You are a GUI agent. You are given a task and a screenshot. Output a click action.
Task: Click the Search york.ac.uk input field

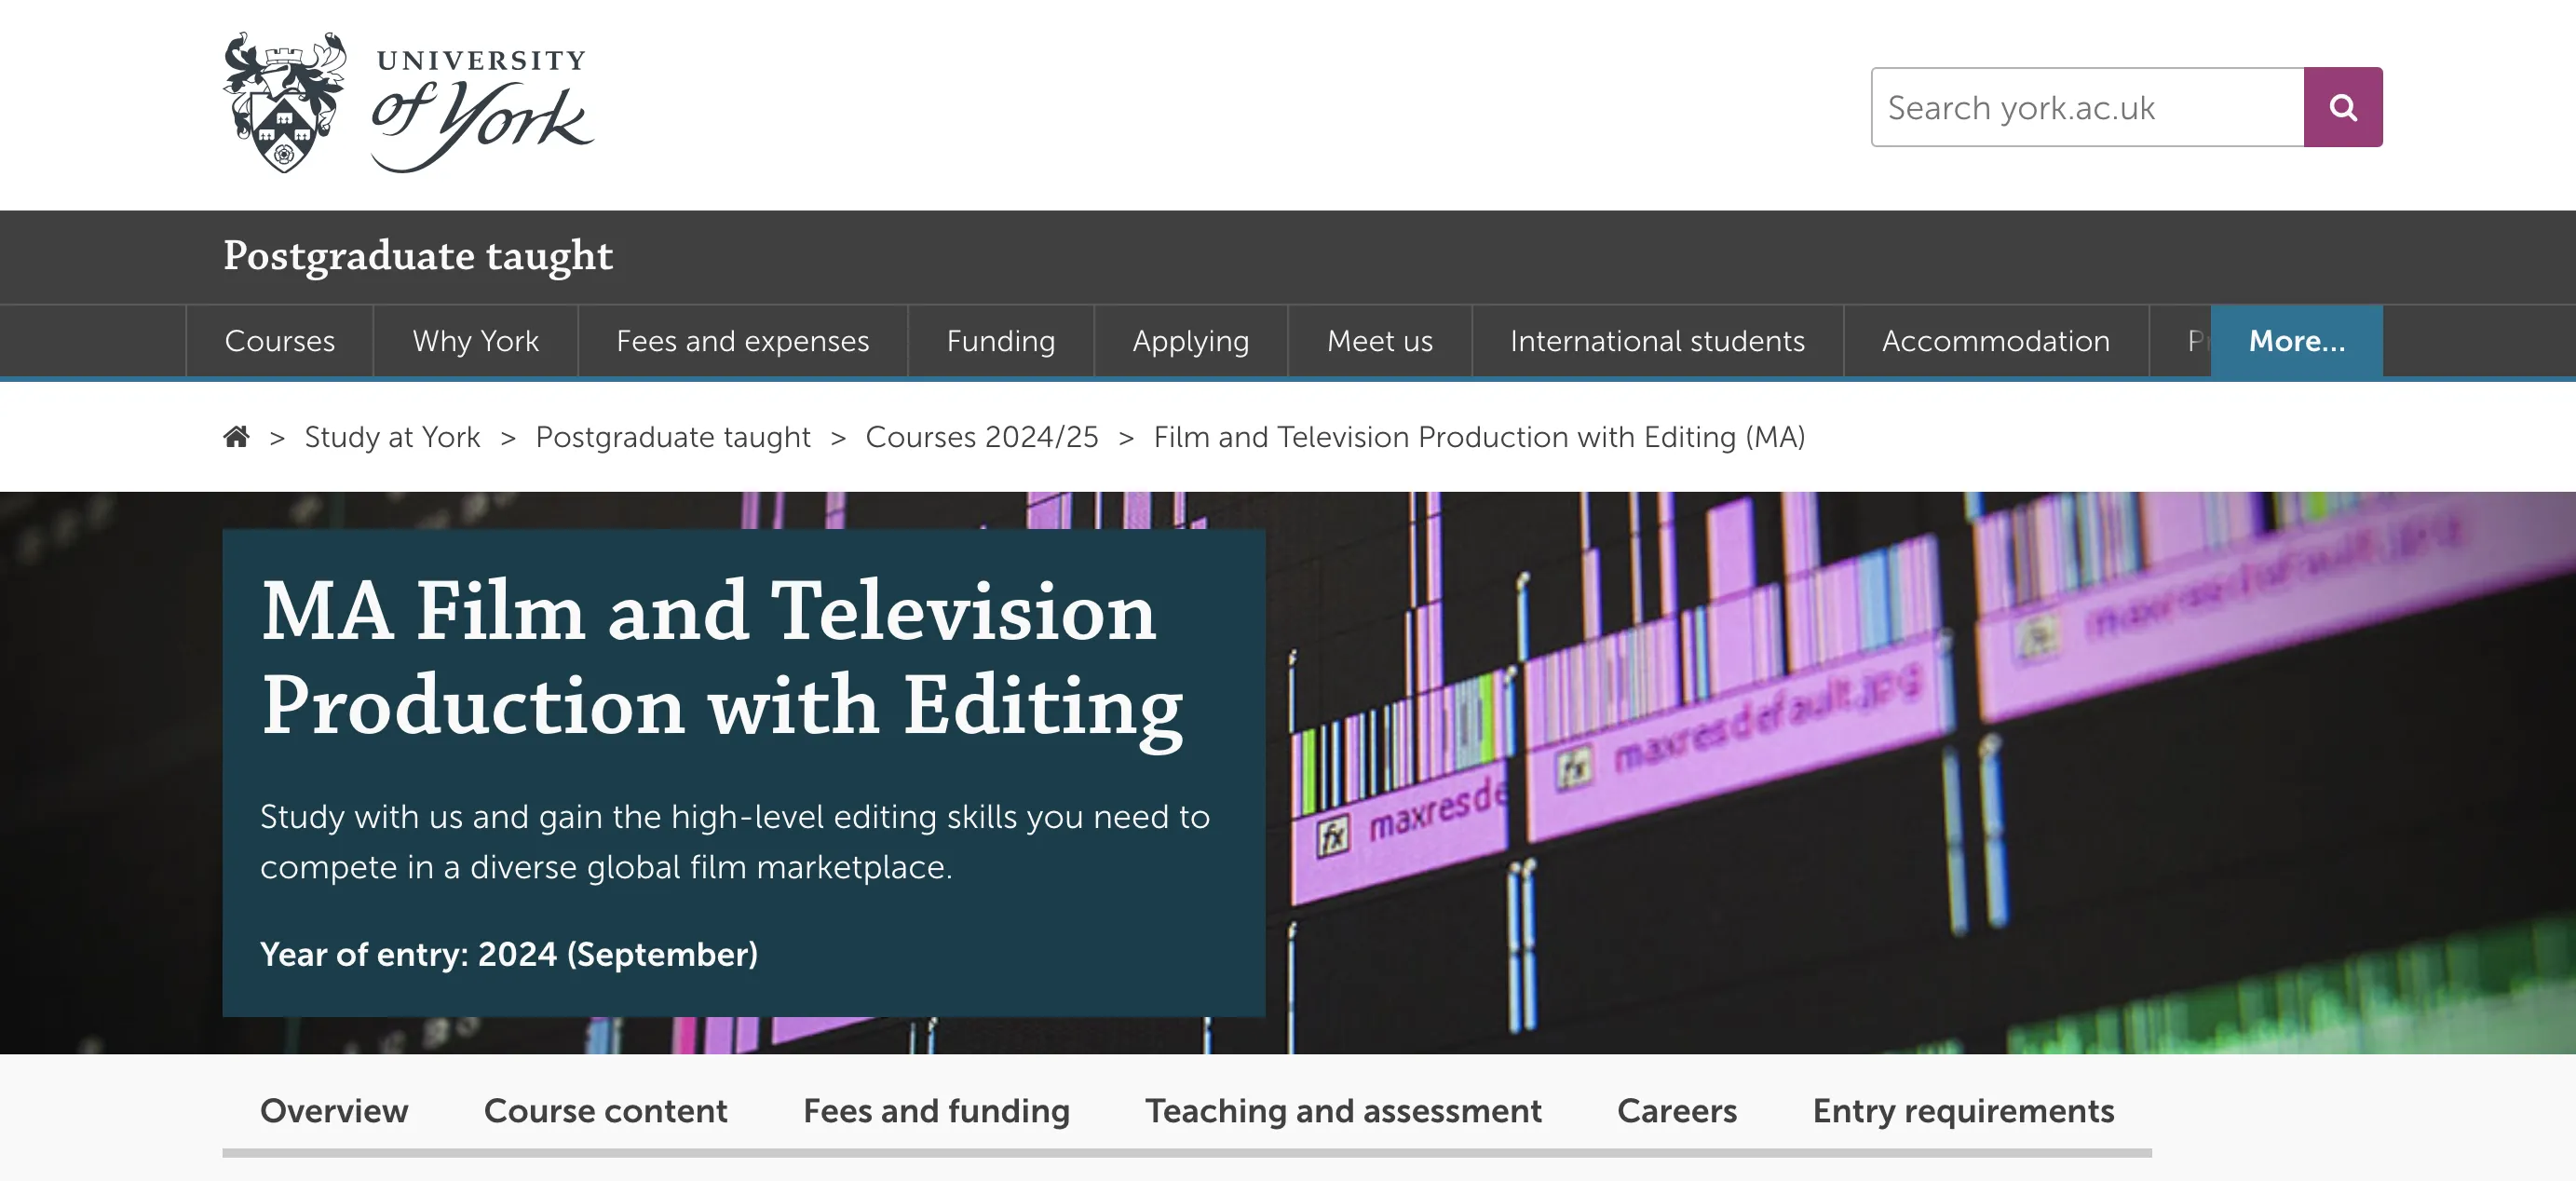[x=2087, y=107]
